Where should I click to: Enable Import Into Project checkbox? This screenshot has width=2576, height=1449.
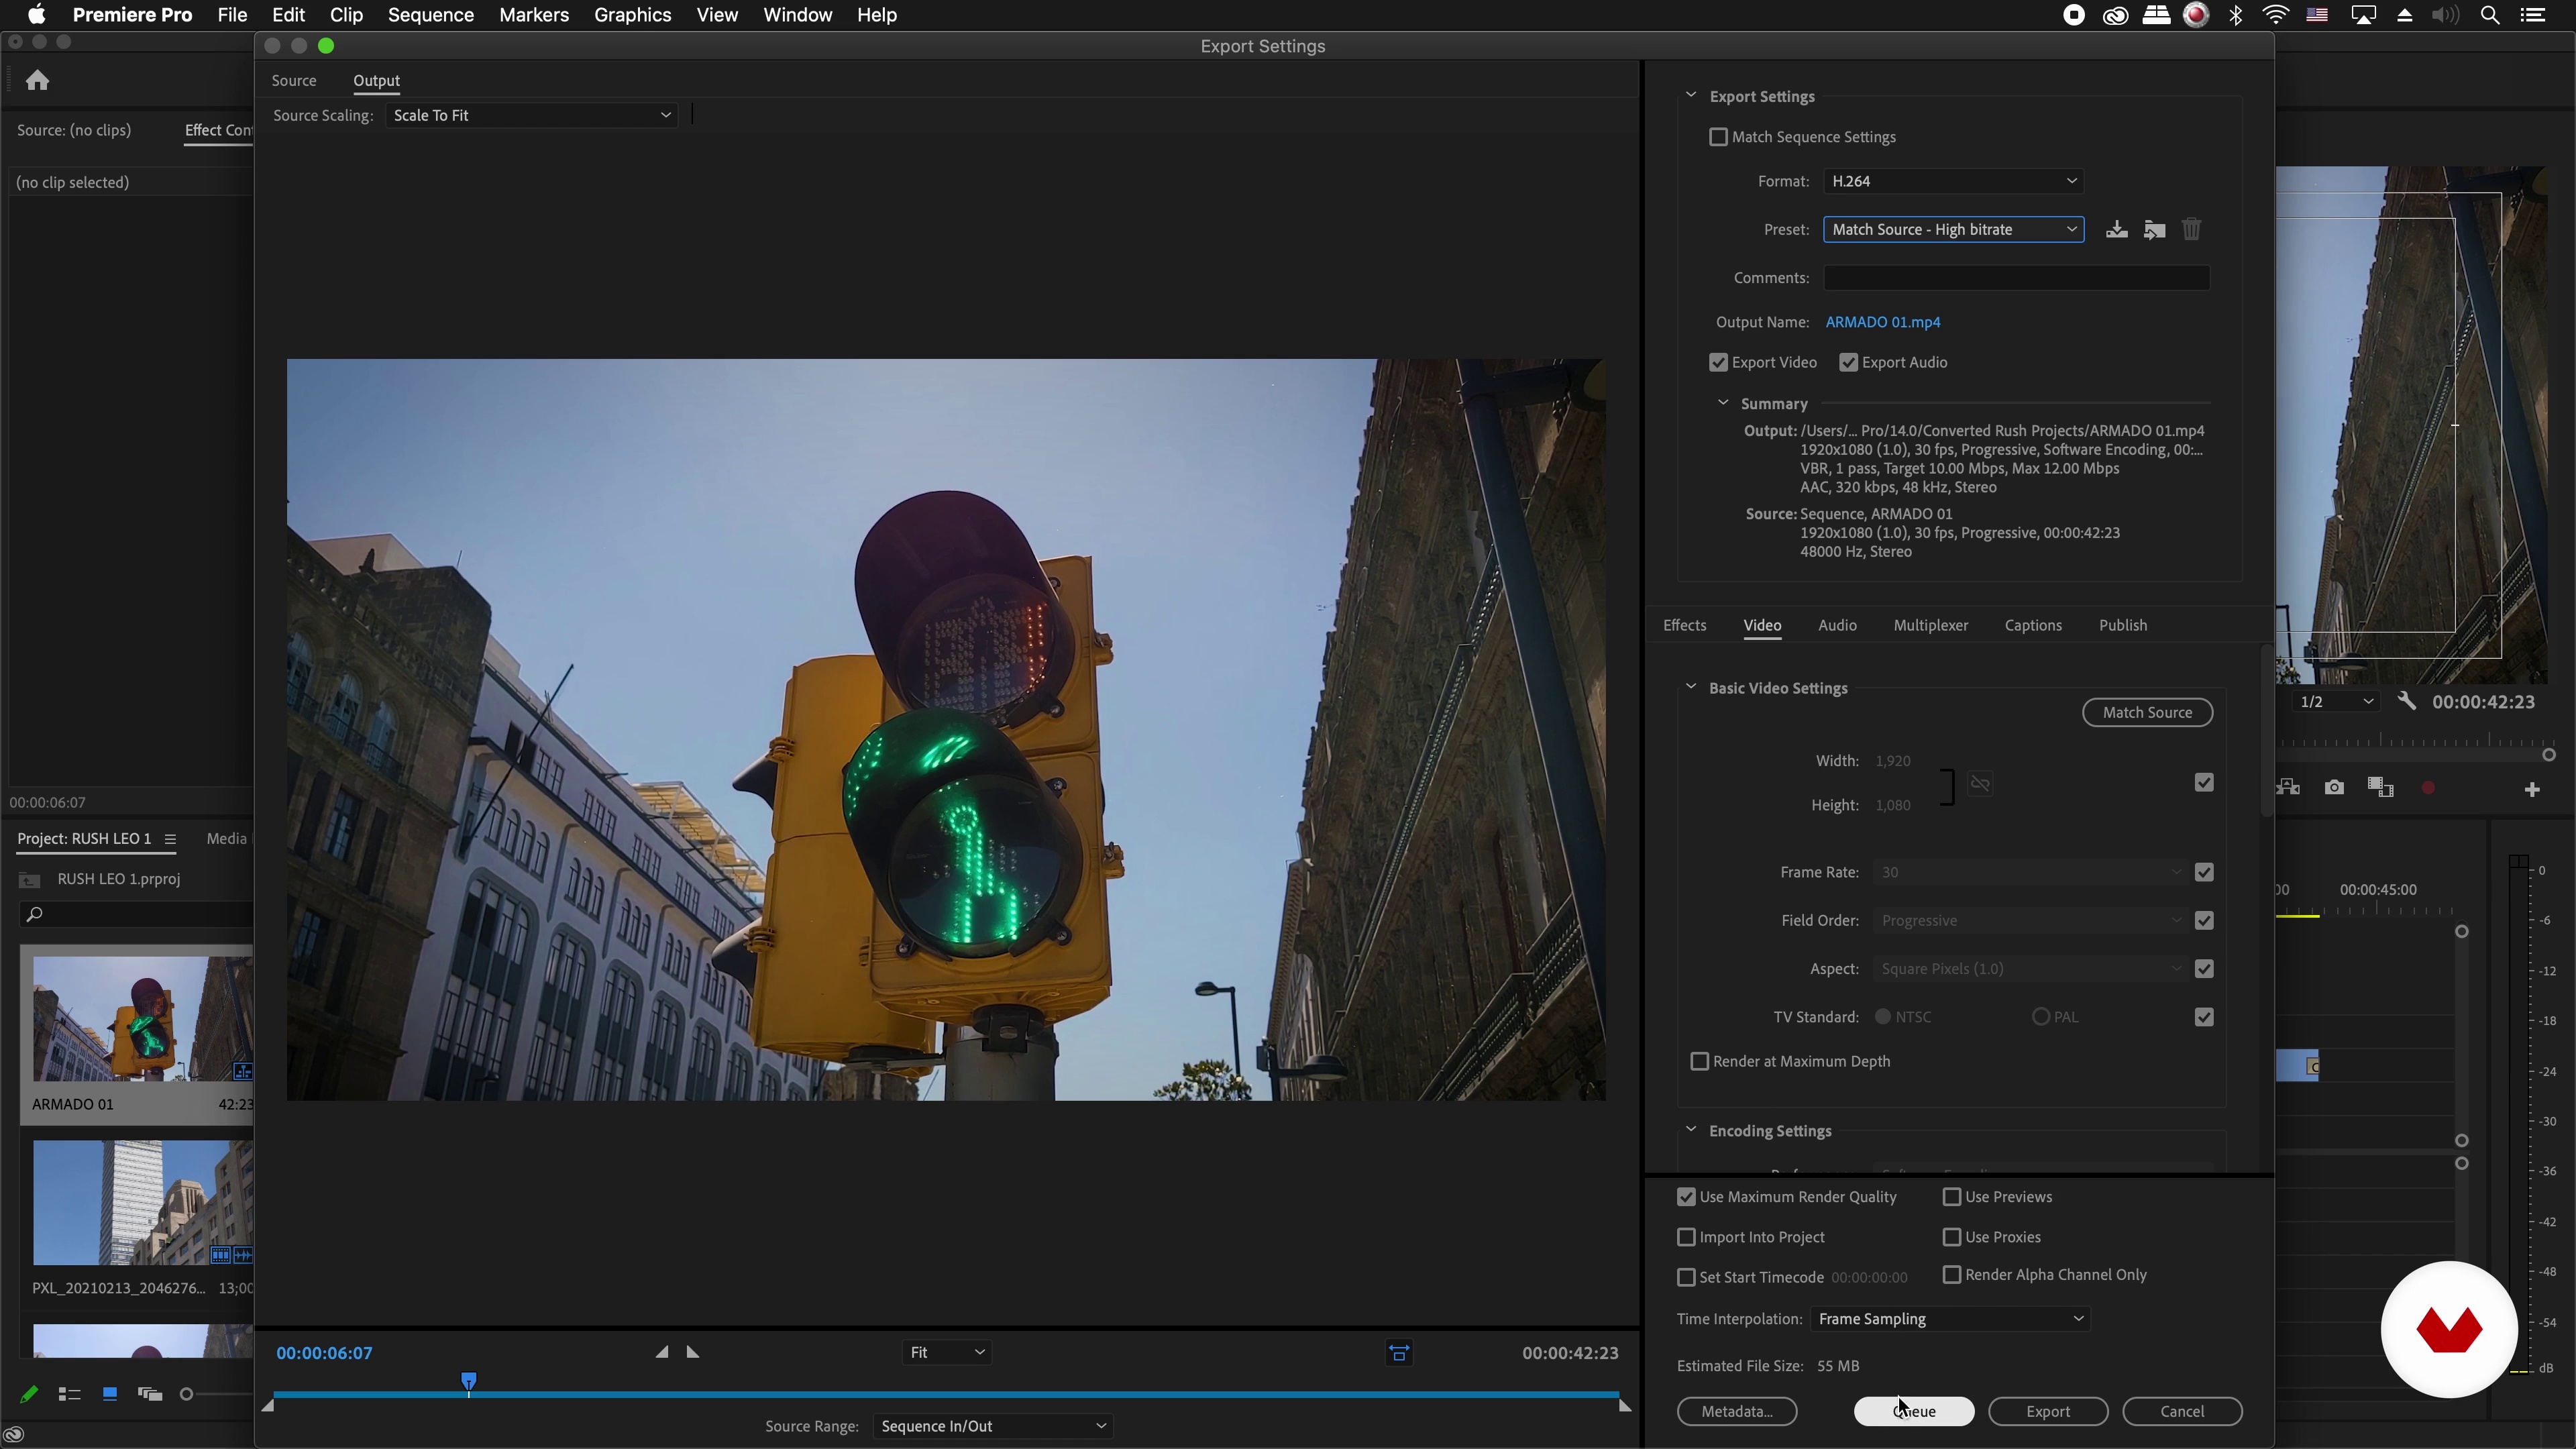pyautogui.click(x=1686, y=1237)
